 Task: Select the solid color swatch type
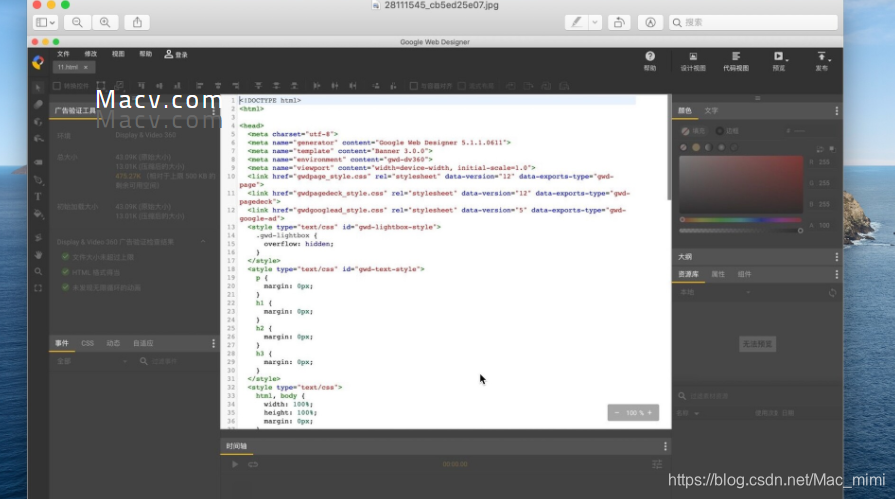tap(696, 147)
